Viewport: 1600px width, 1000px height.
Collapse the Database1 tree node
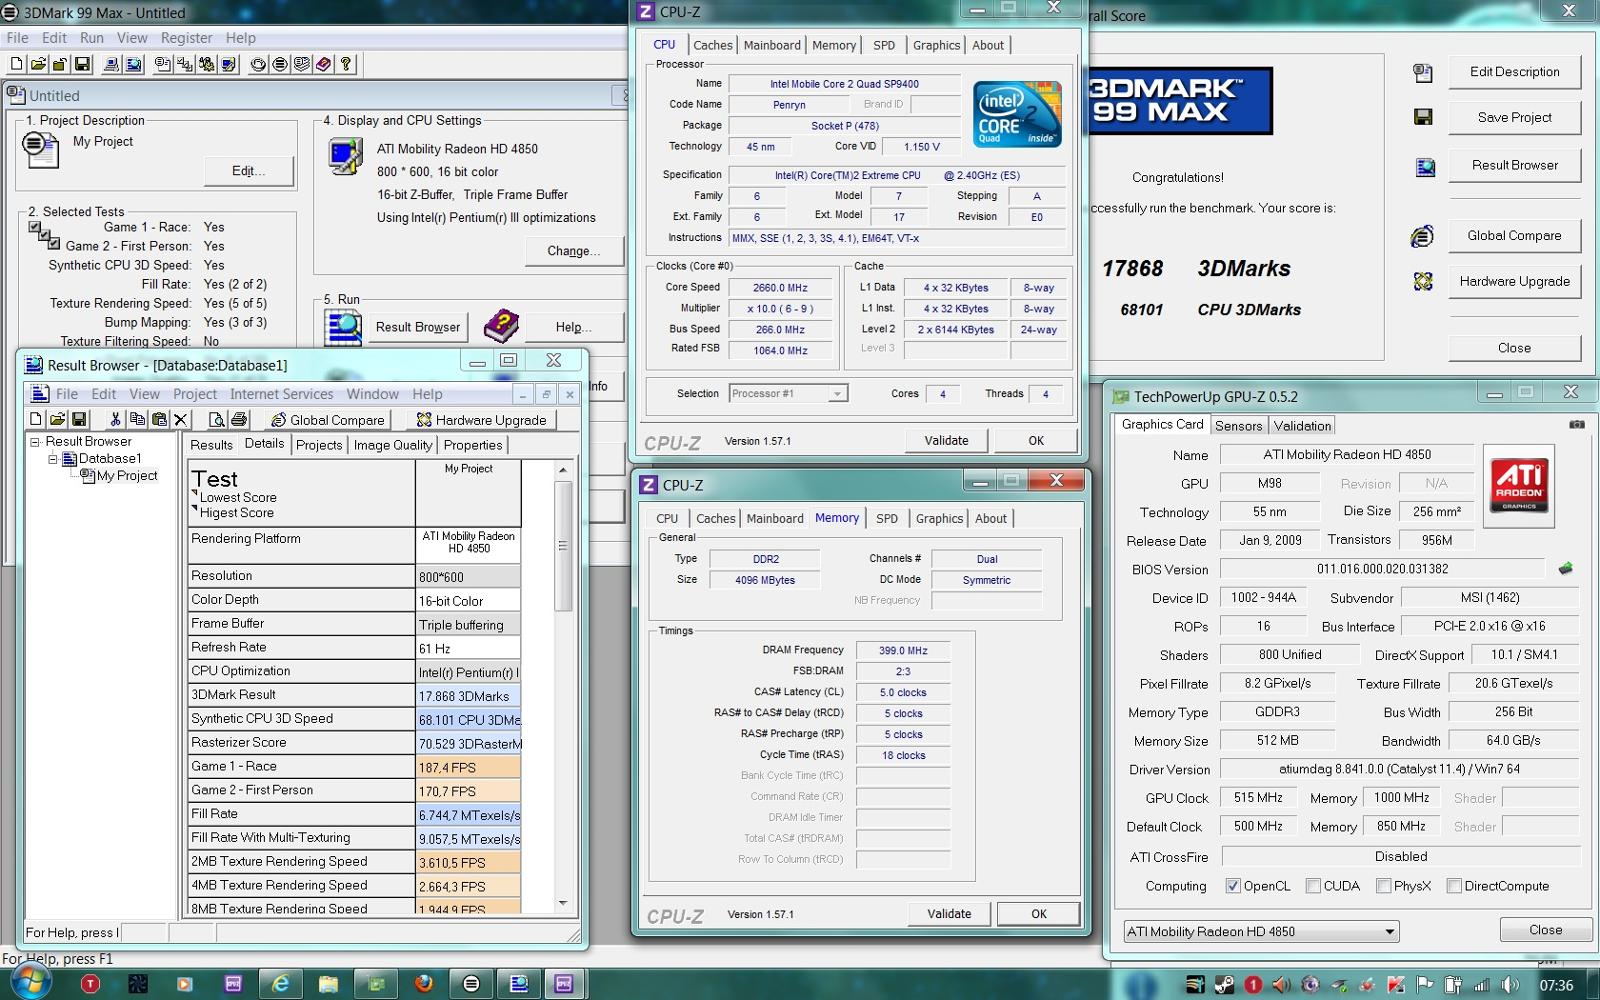(x=53, y=459)
